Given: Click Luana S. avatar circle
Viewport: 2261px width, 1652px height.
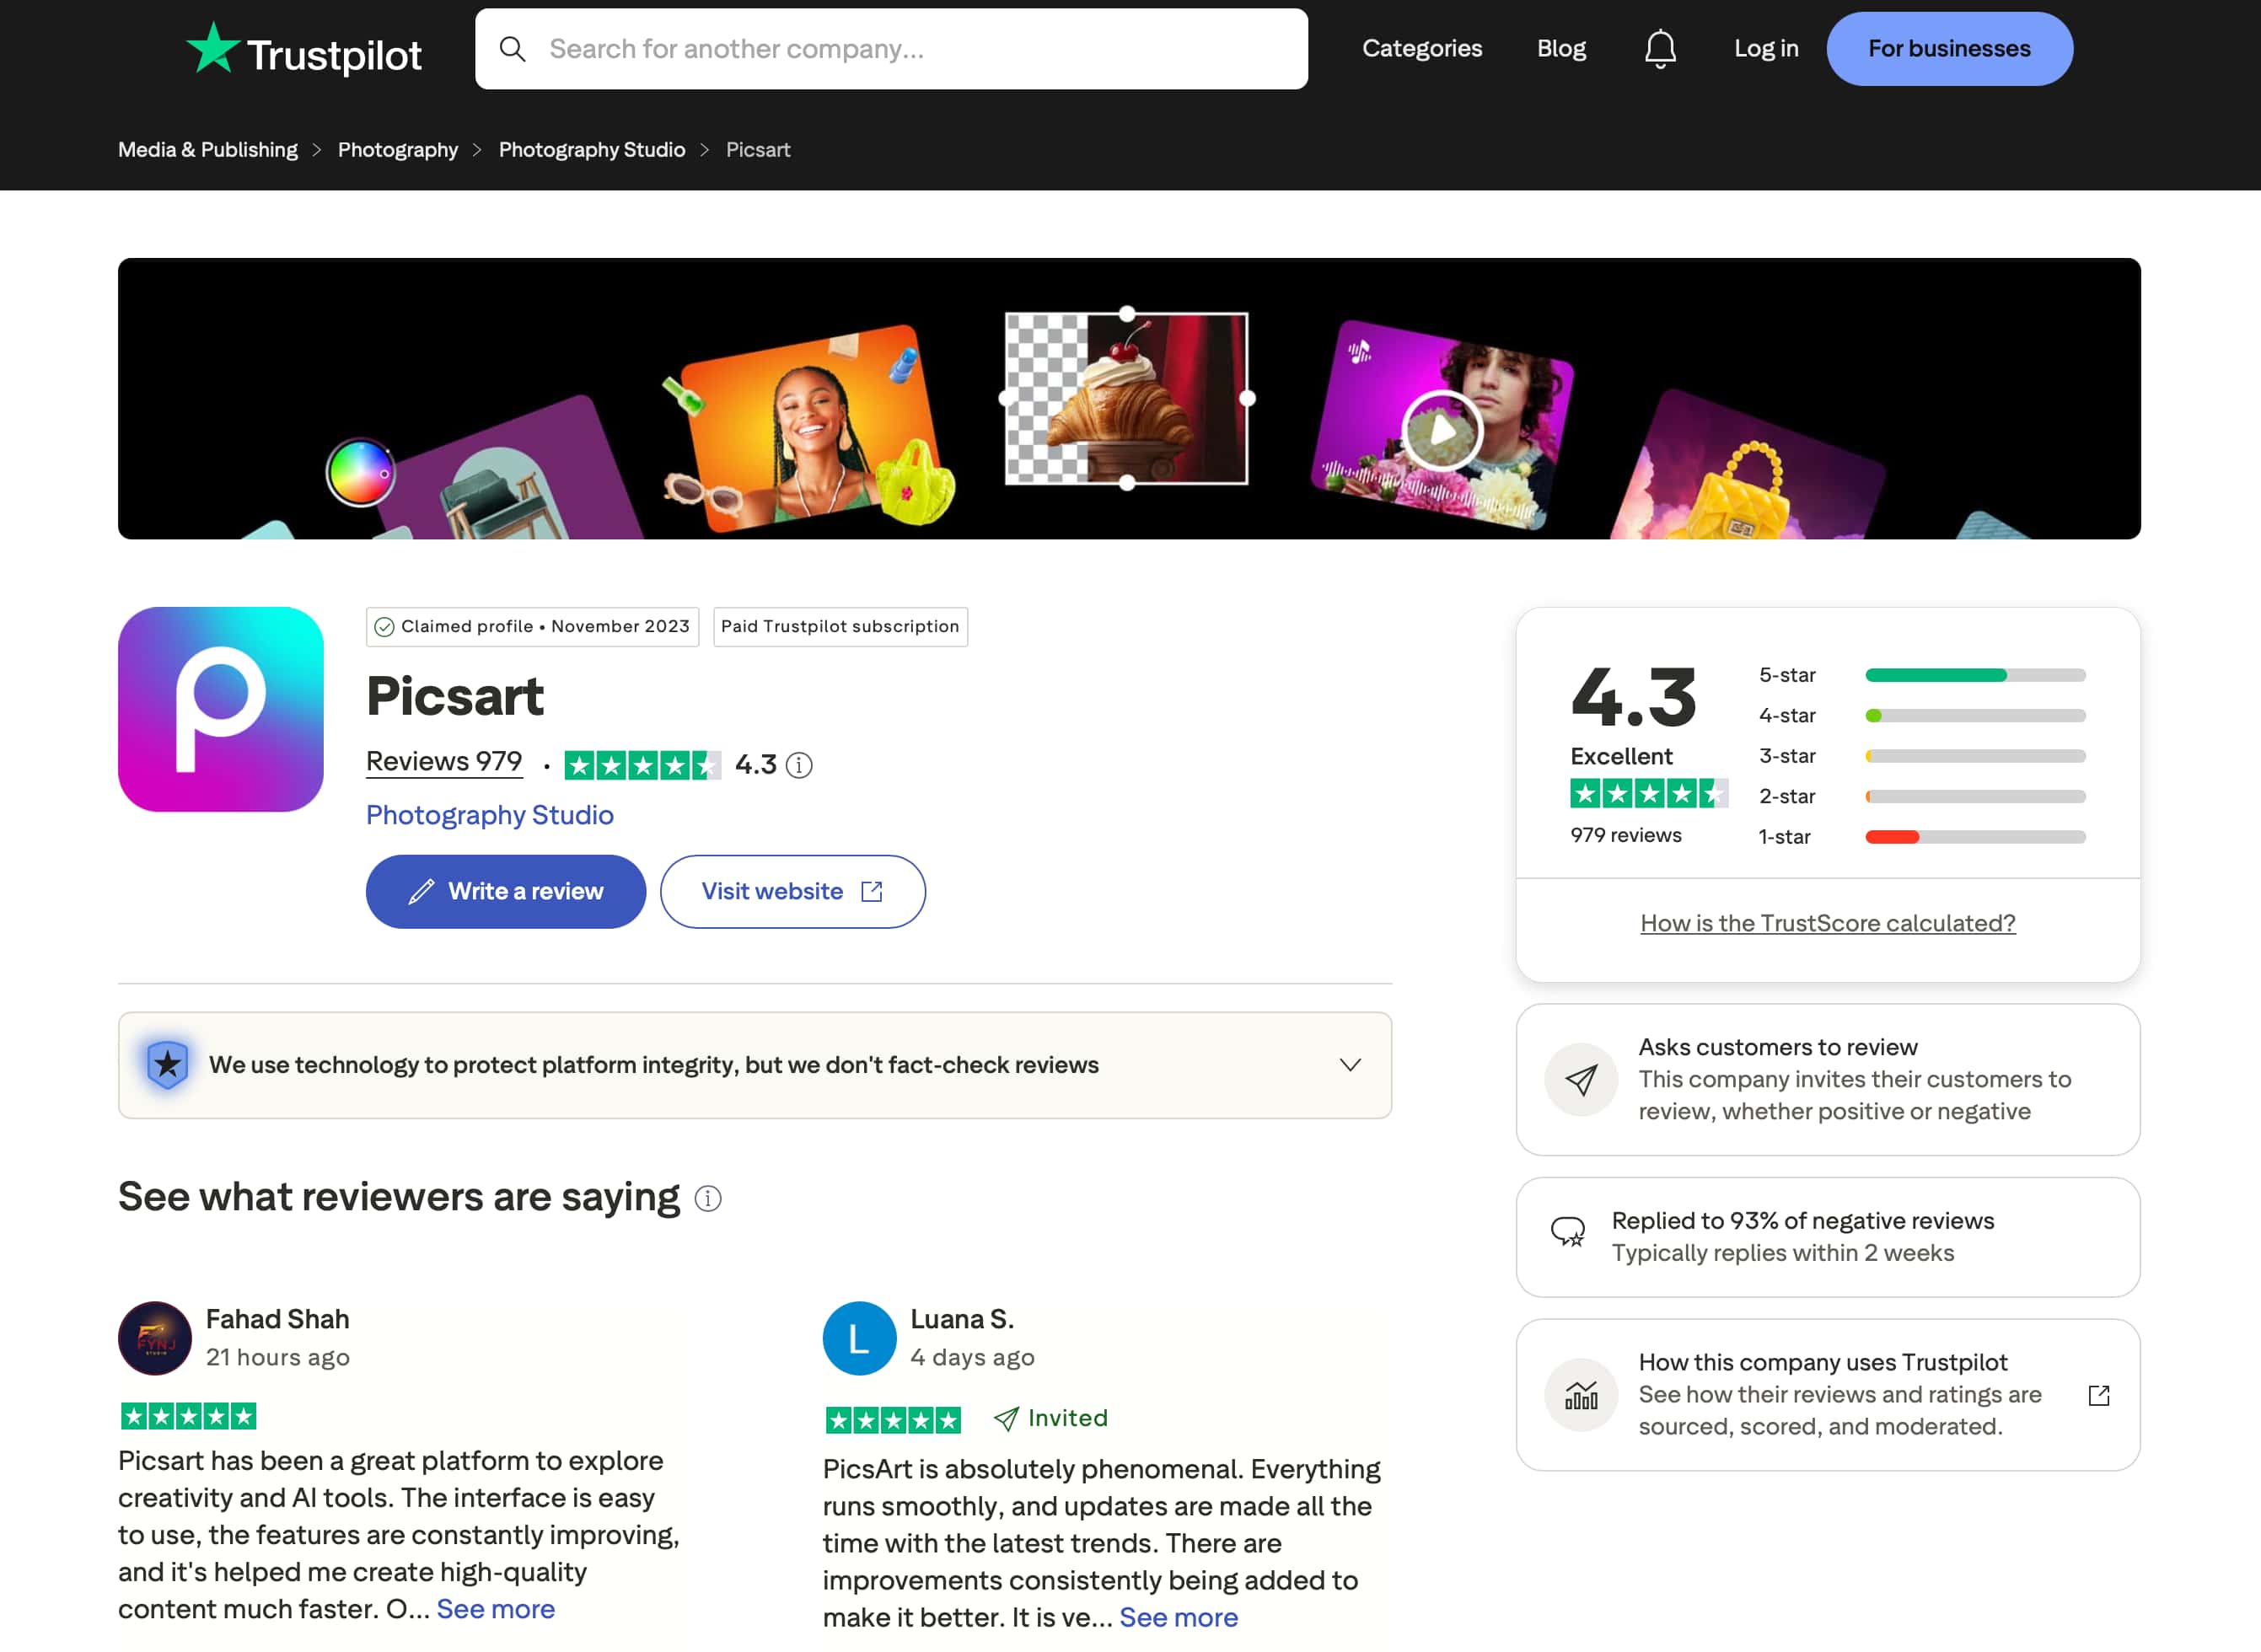Looking at the screenshot, I should [x=859, y=1338].
